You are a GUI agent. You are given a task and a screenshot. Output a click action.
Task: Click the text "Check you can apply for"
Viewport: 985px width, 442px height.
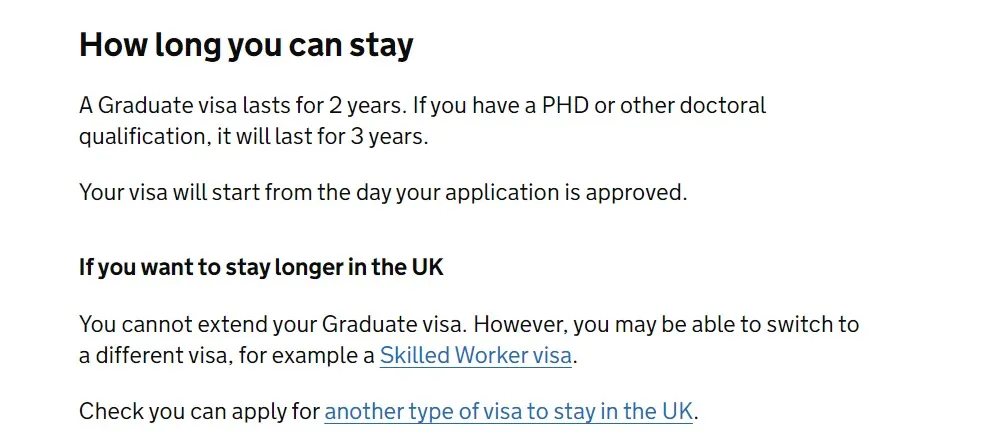(200, 411)
